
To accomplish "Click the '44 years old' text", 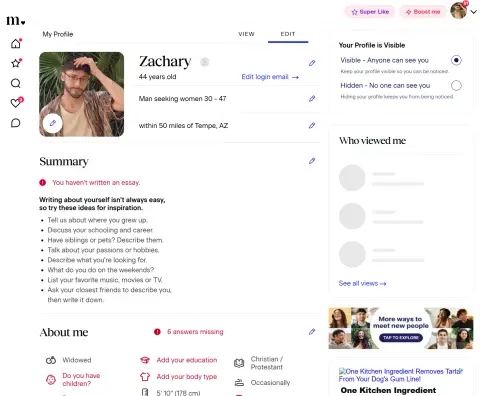I will (158, 77).
